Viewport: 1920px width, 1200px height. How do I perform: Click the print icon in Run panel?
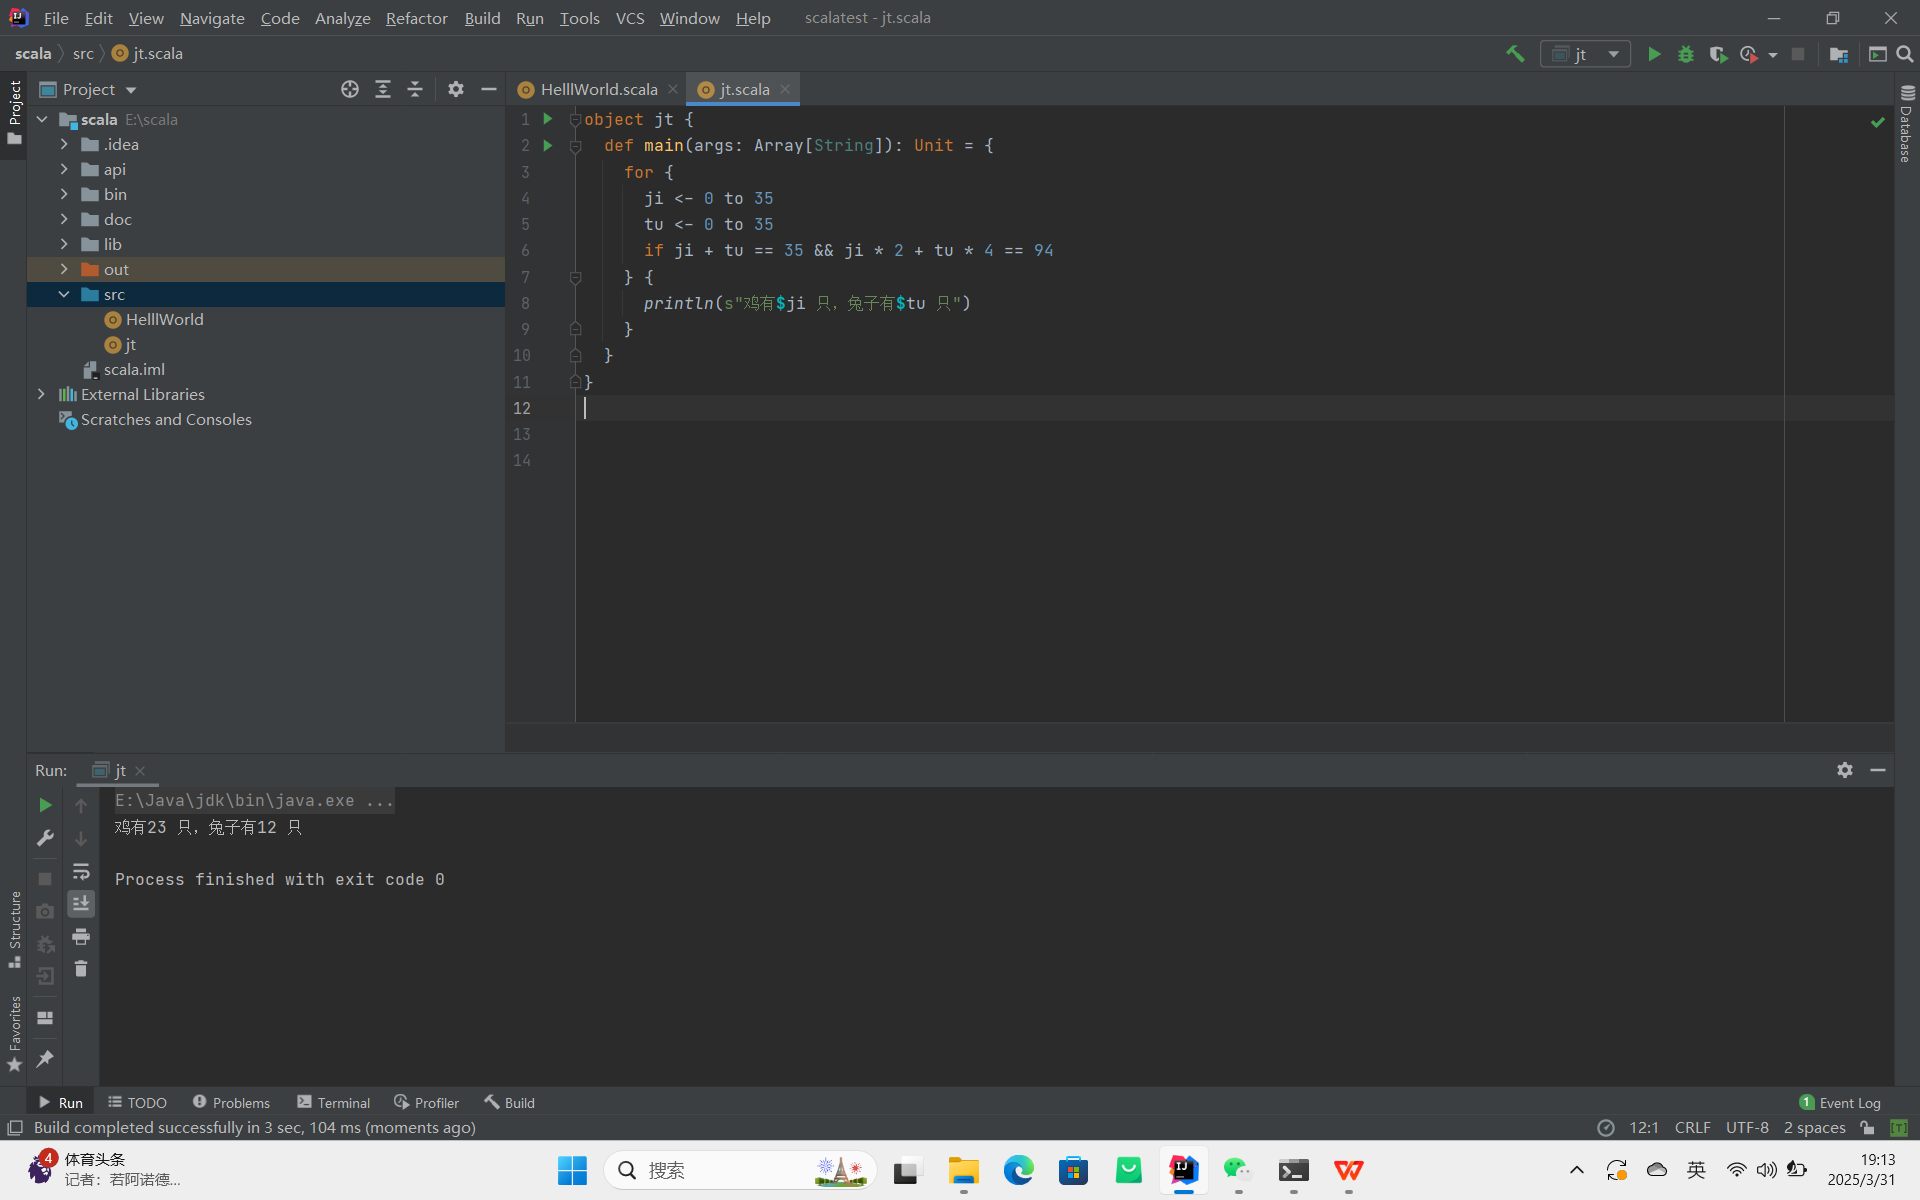[81, 936]
